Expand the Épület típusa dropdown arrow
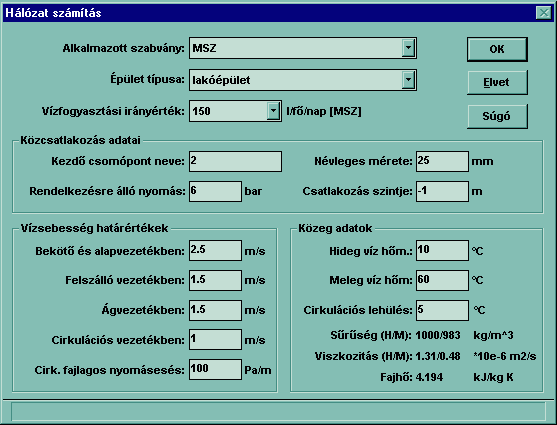 tap(409, 80)
